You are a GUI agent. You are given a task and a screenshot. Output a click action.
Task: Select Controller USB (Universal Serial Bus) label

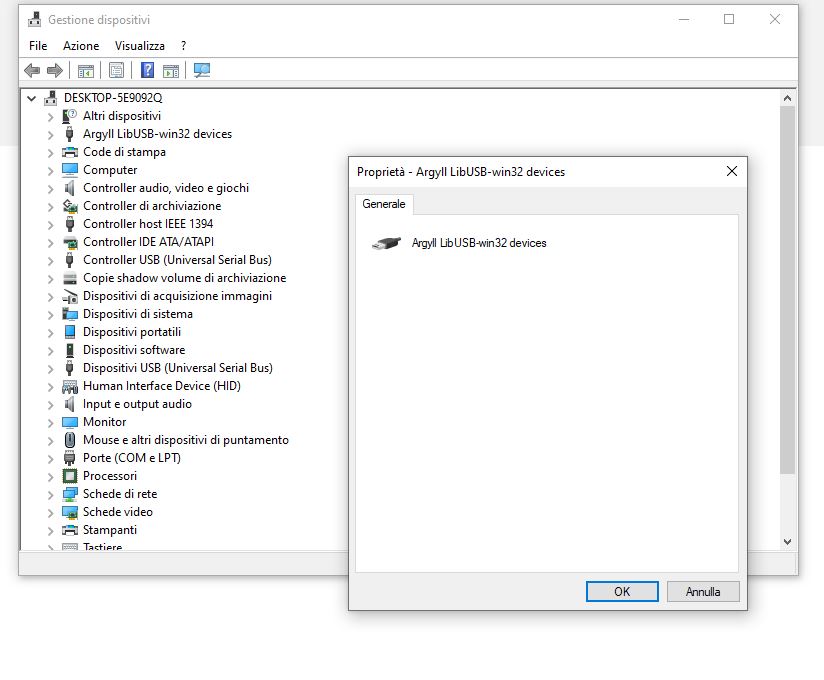pos(177,260)
